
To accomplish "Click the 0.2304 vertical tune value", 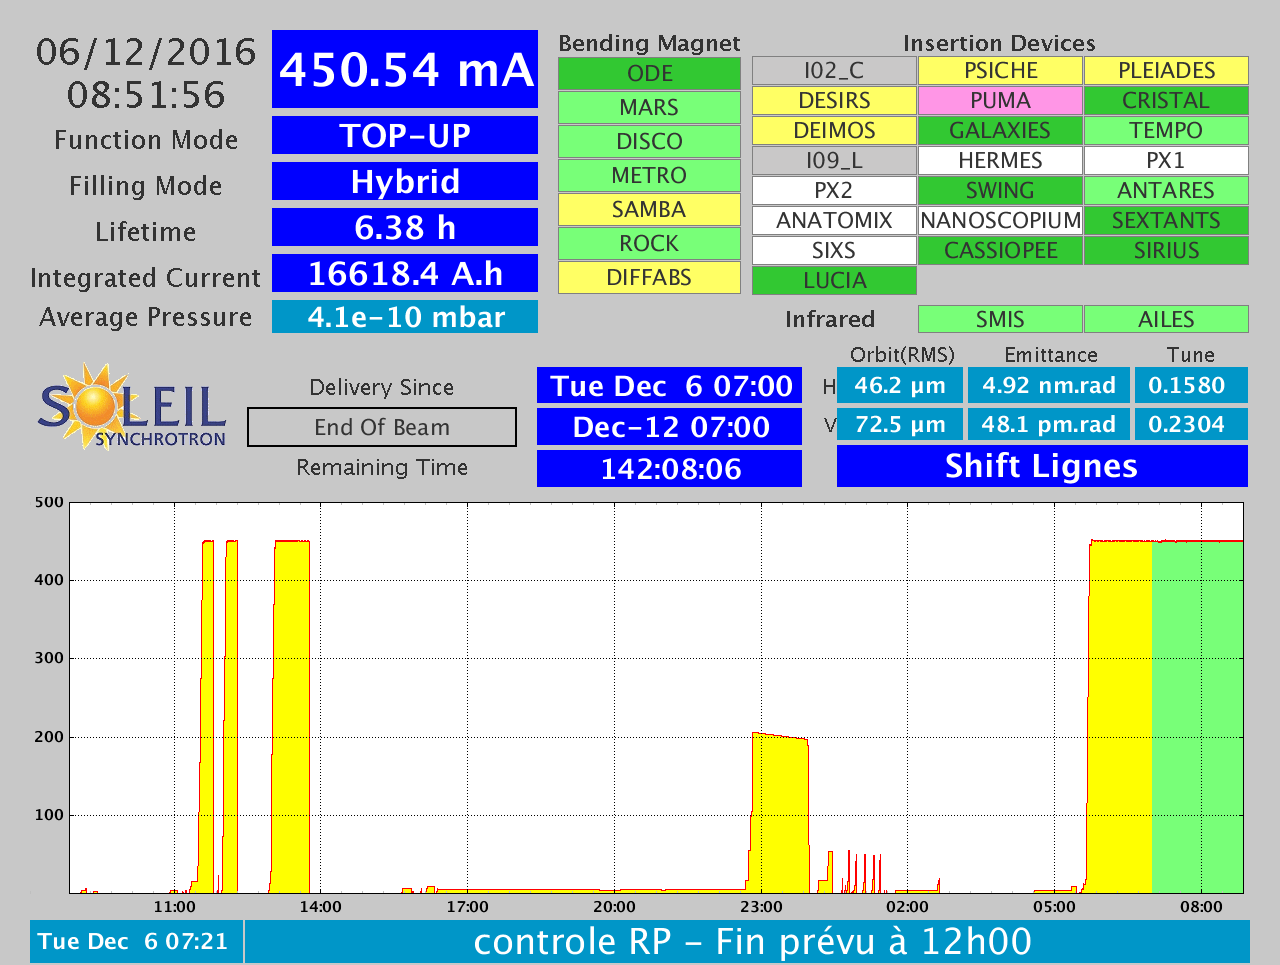I will [x=1191, y=424].
